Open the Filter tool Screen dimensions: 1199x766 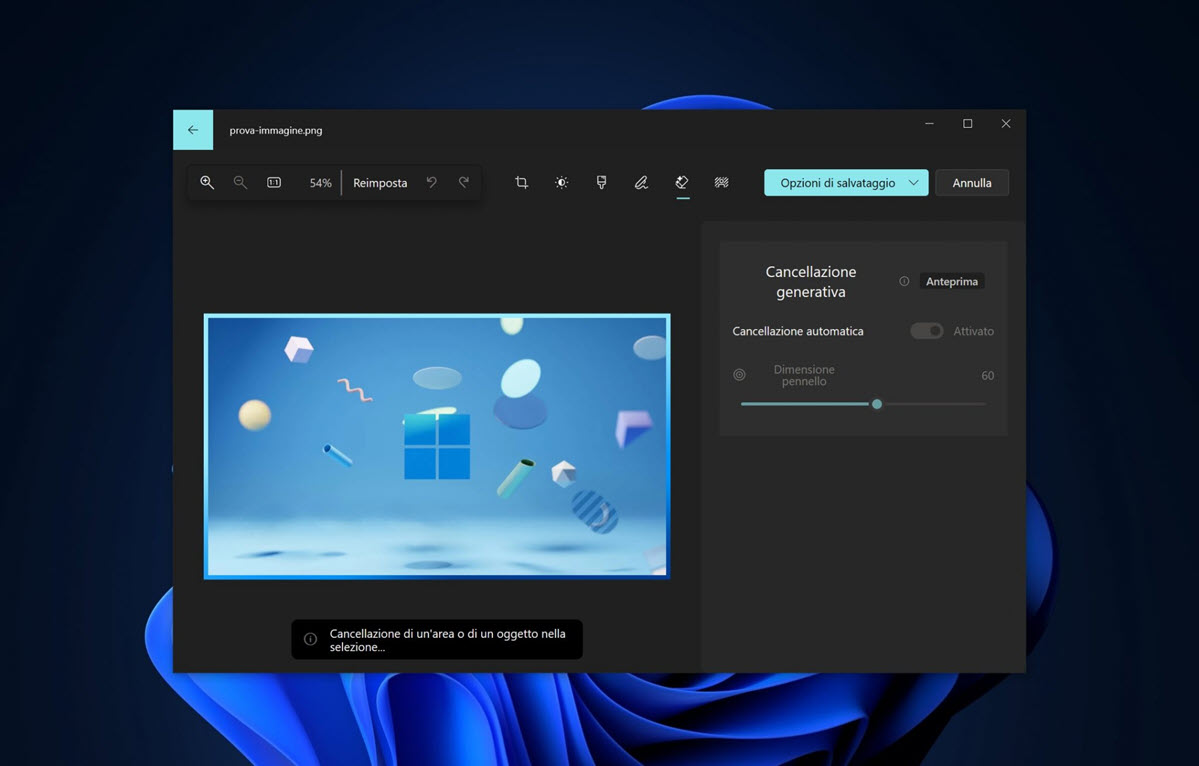point(601,183)
